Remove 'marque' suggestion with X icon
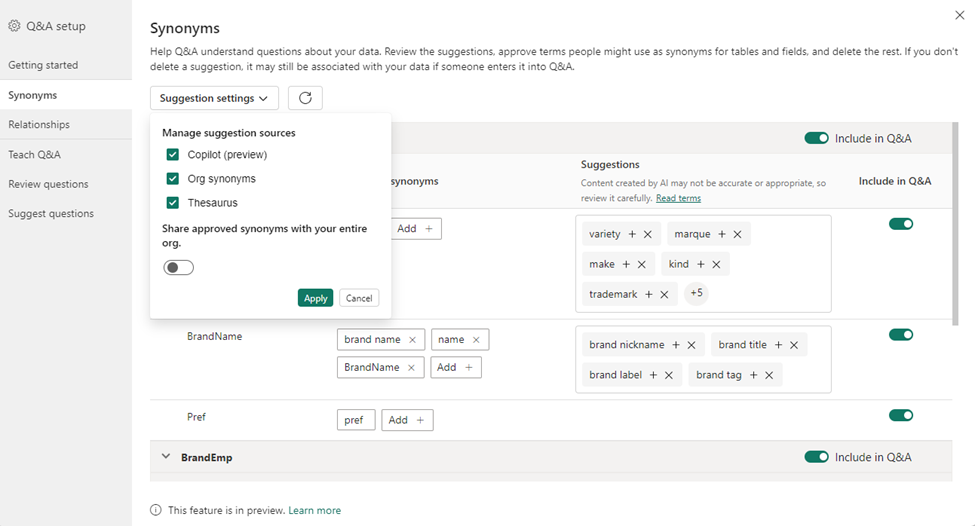The image size is (975, 526). pyautogui.click(x=737, y=234)
